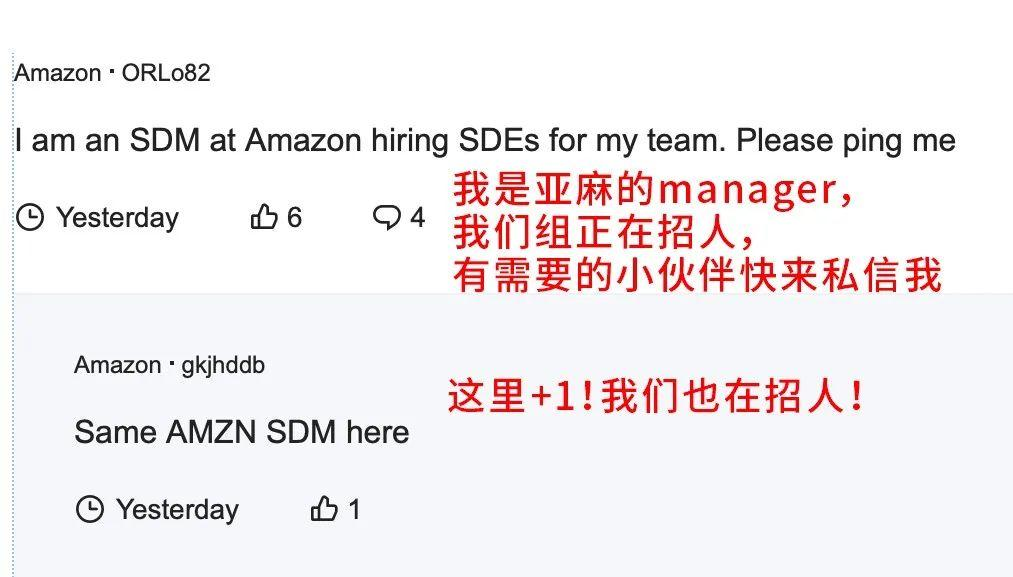
Task: Click the red annotation "我是亚麻的manager"
Action: (x=653, y=188)
